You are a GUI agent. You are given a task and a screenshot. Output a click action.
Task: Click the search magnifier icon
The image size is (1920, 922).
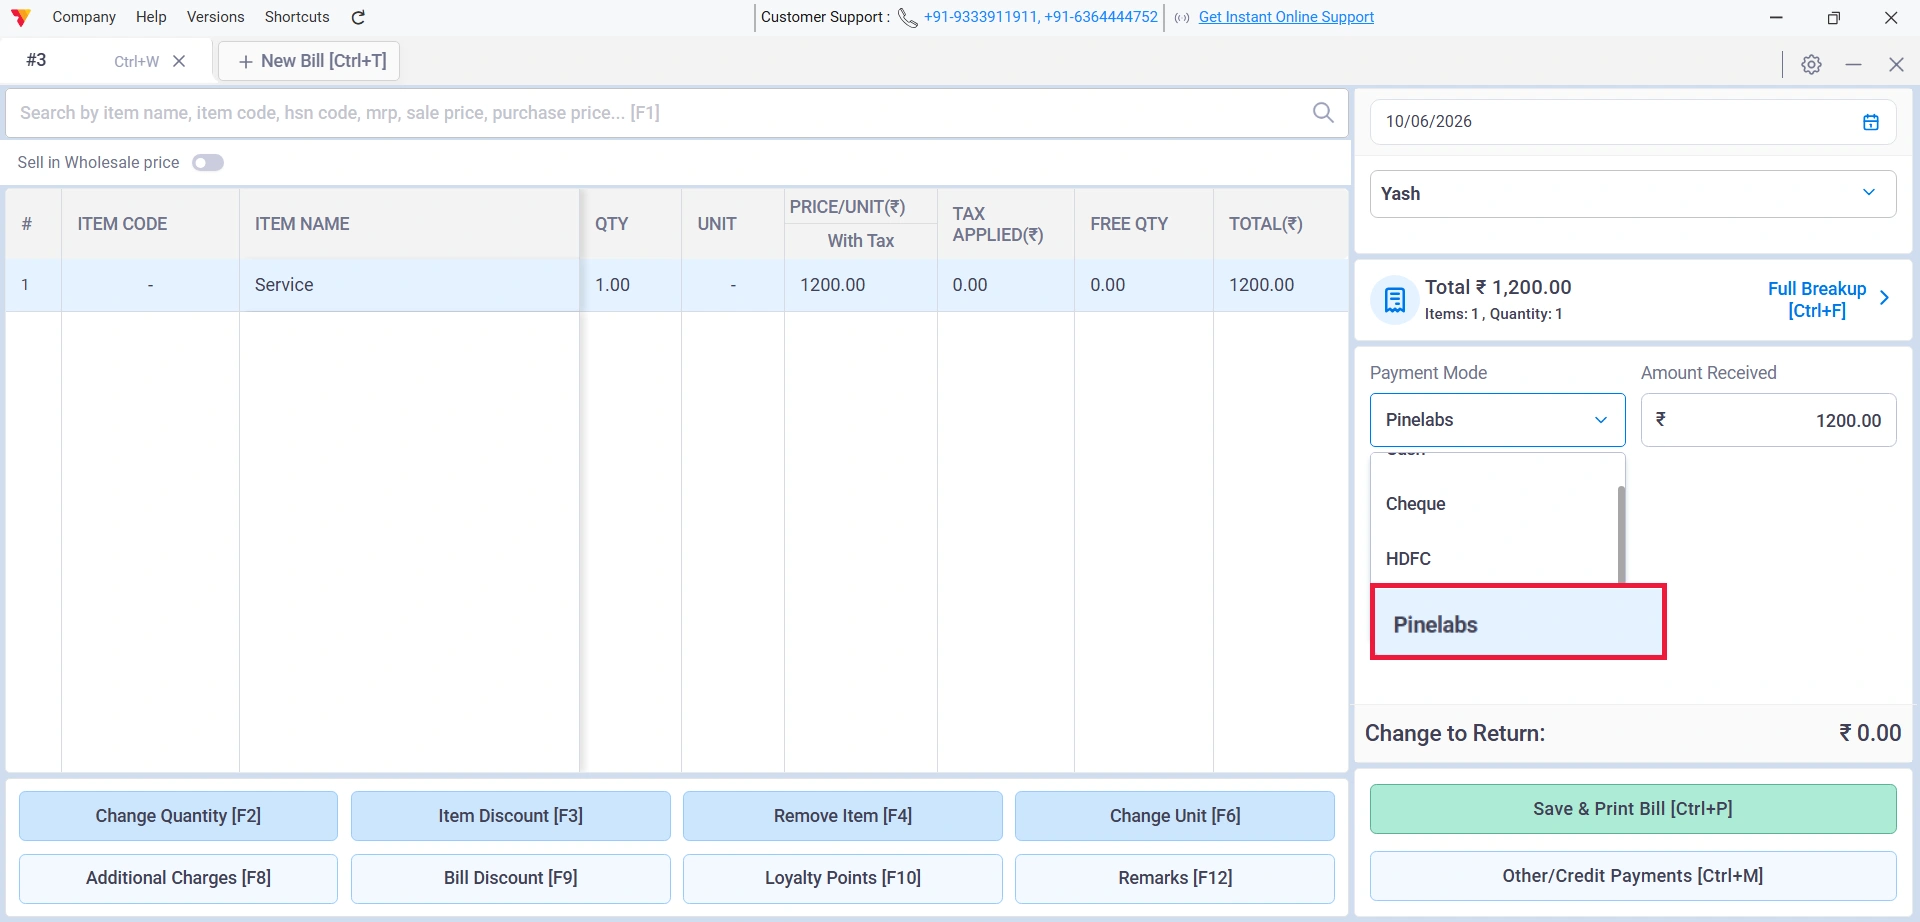(1323, 112)
